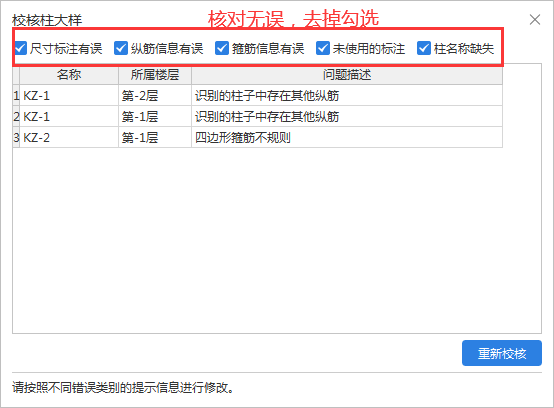Click the 名称 column header
The height and width of the screenshot is (408, 554).
(x=69, y=75)
